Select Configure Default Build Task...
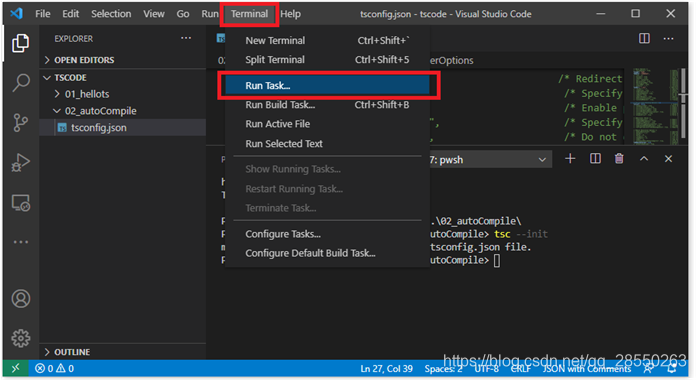Image resolution: width=697 pixels, height=380 pixels. (327, 253)
